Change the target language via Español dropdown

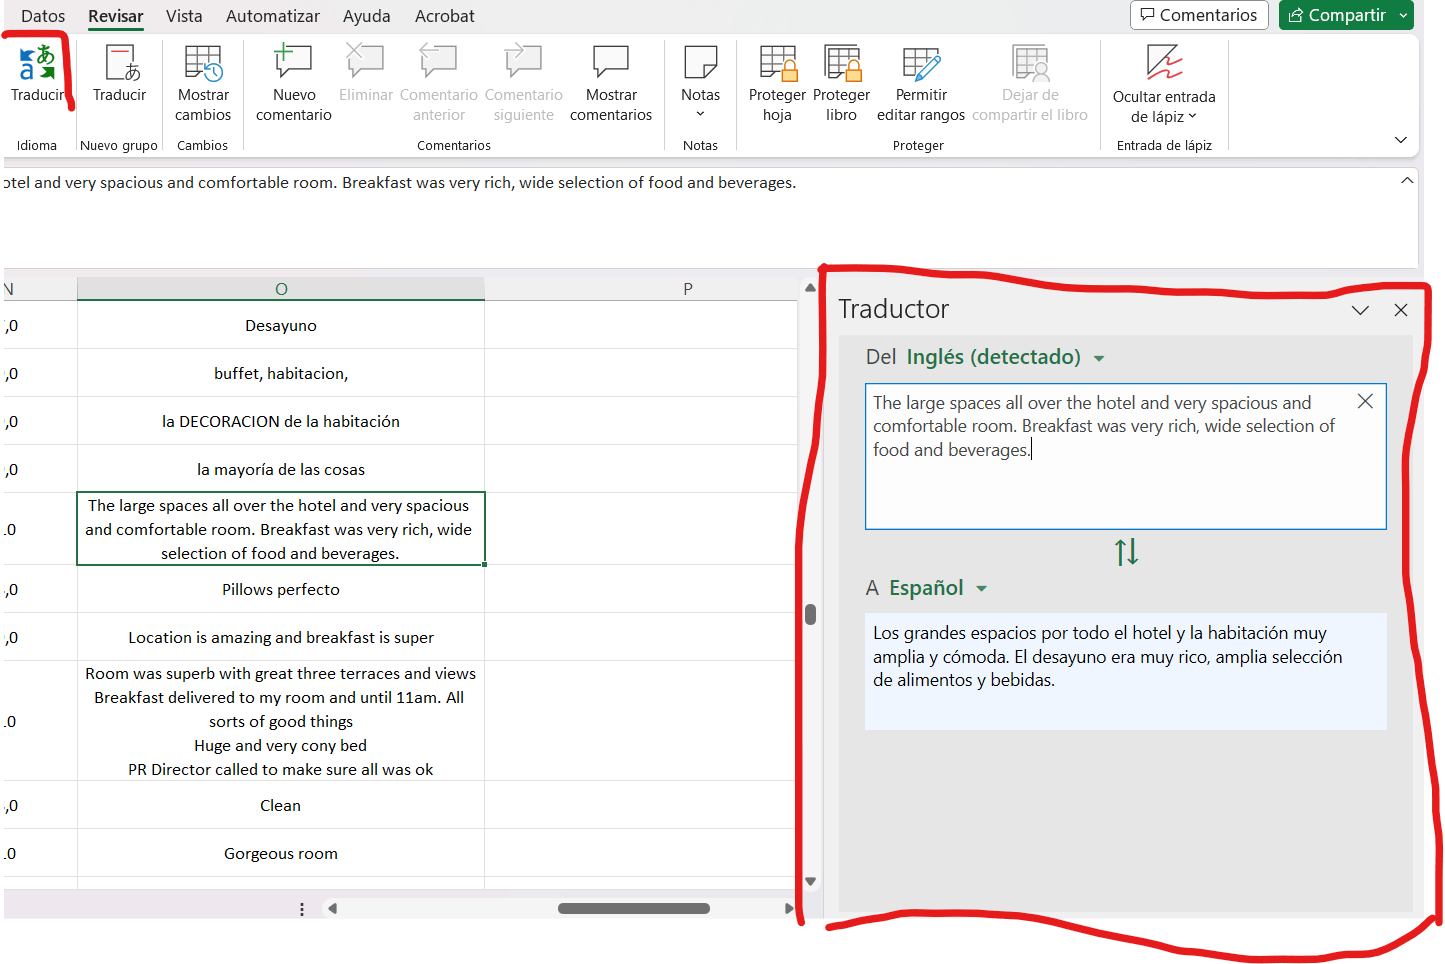point(935,587)
